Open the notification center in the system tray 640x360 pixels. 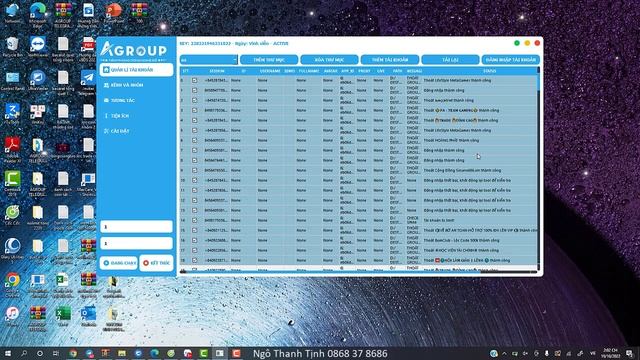point(630,353)
